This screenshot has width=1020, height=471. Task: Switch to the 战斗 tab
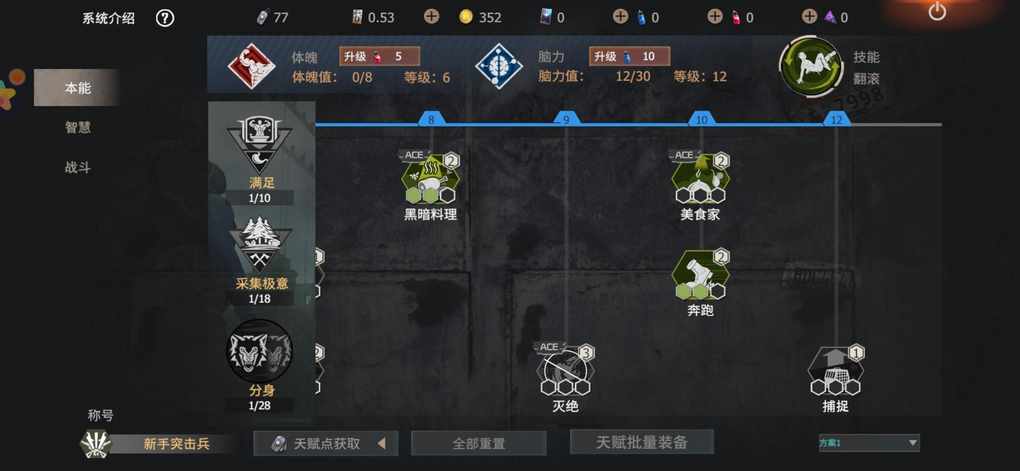click(77, 168)
